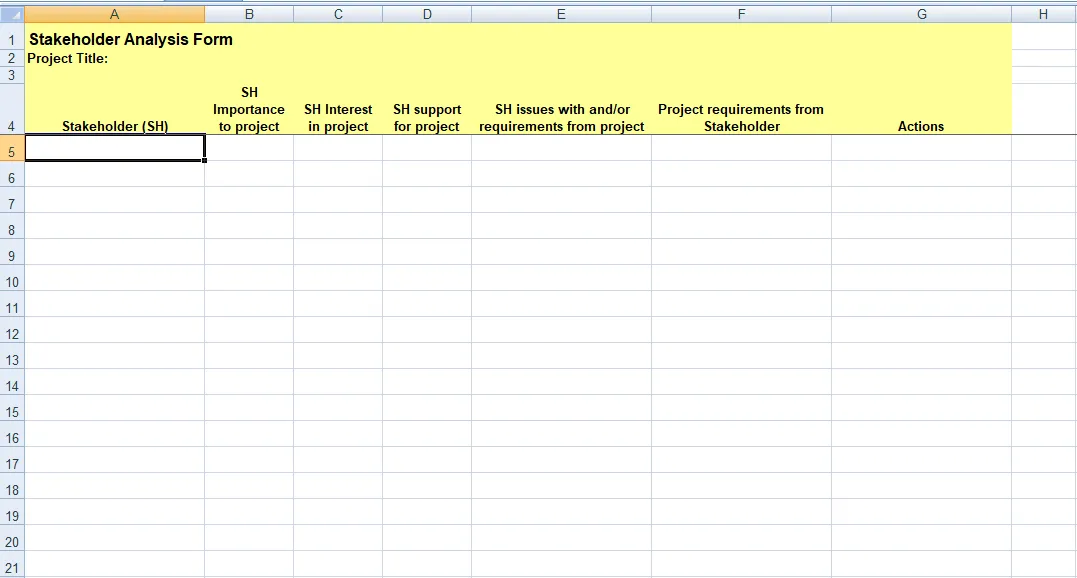The width and height of the screenshot is (1077, 578).
Task: Click the 'Stakeholder (SH)' header cell
Action: pos(115,108)
